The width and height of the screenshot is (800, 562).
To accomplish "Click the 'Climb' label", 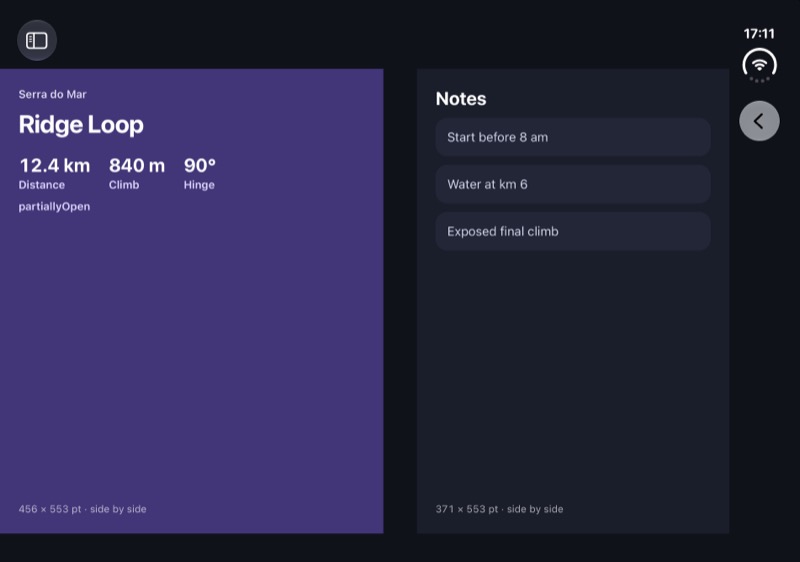I will pyautogui.click(x=124, y=185).
